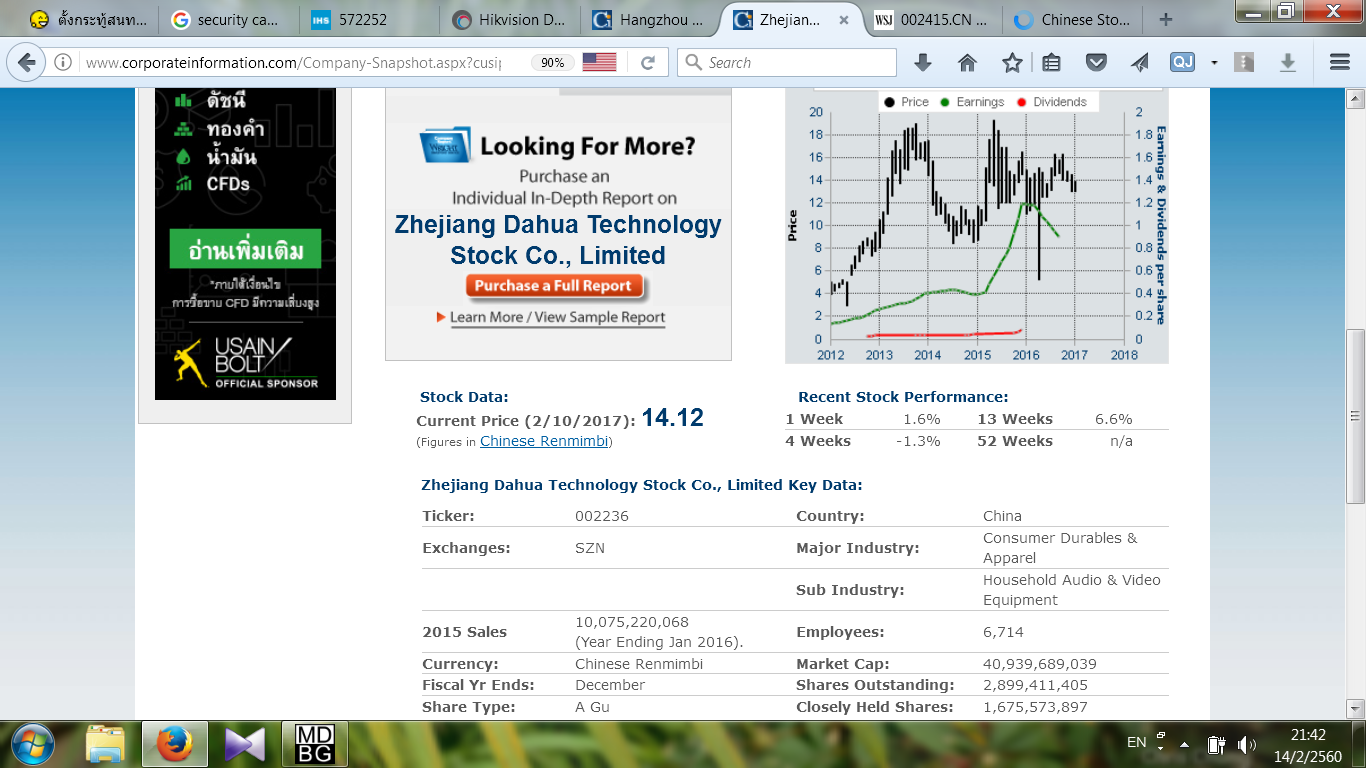Open the 90% zoom level indicator

552,62
